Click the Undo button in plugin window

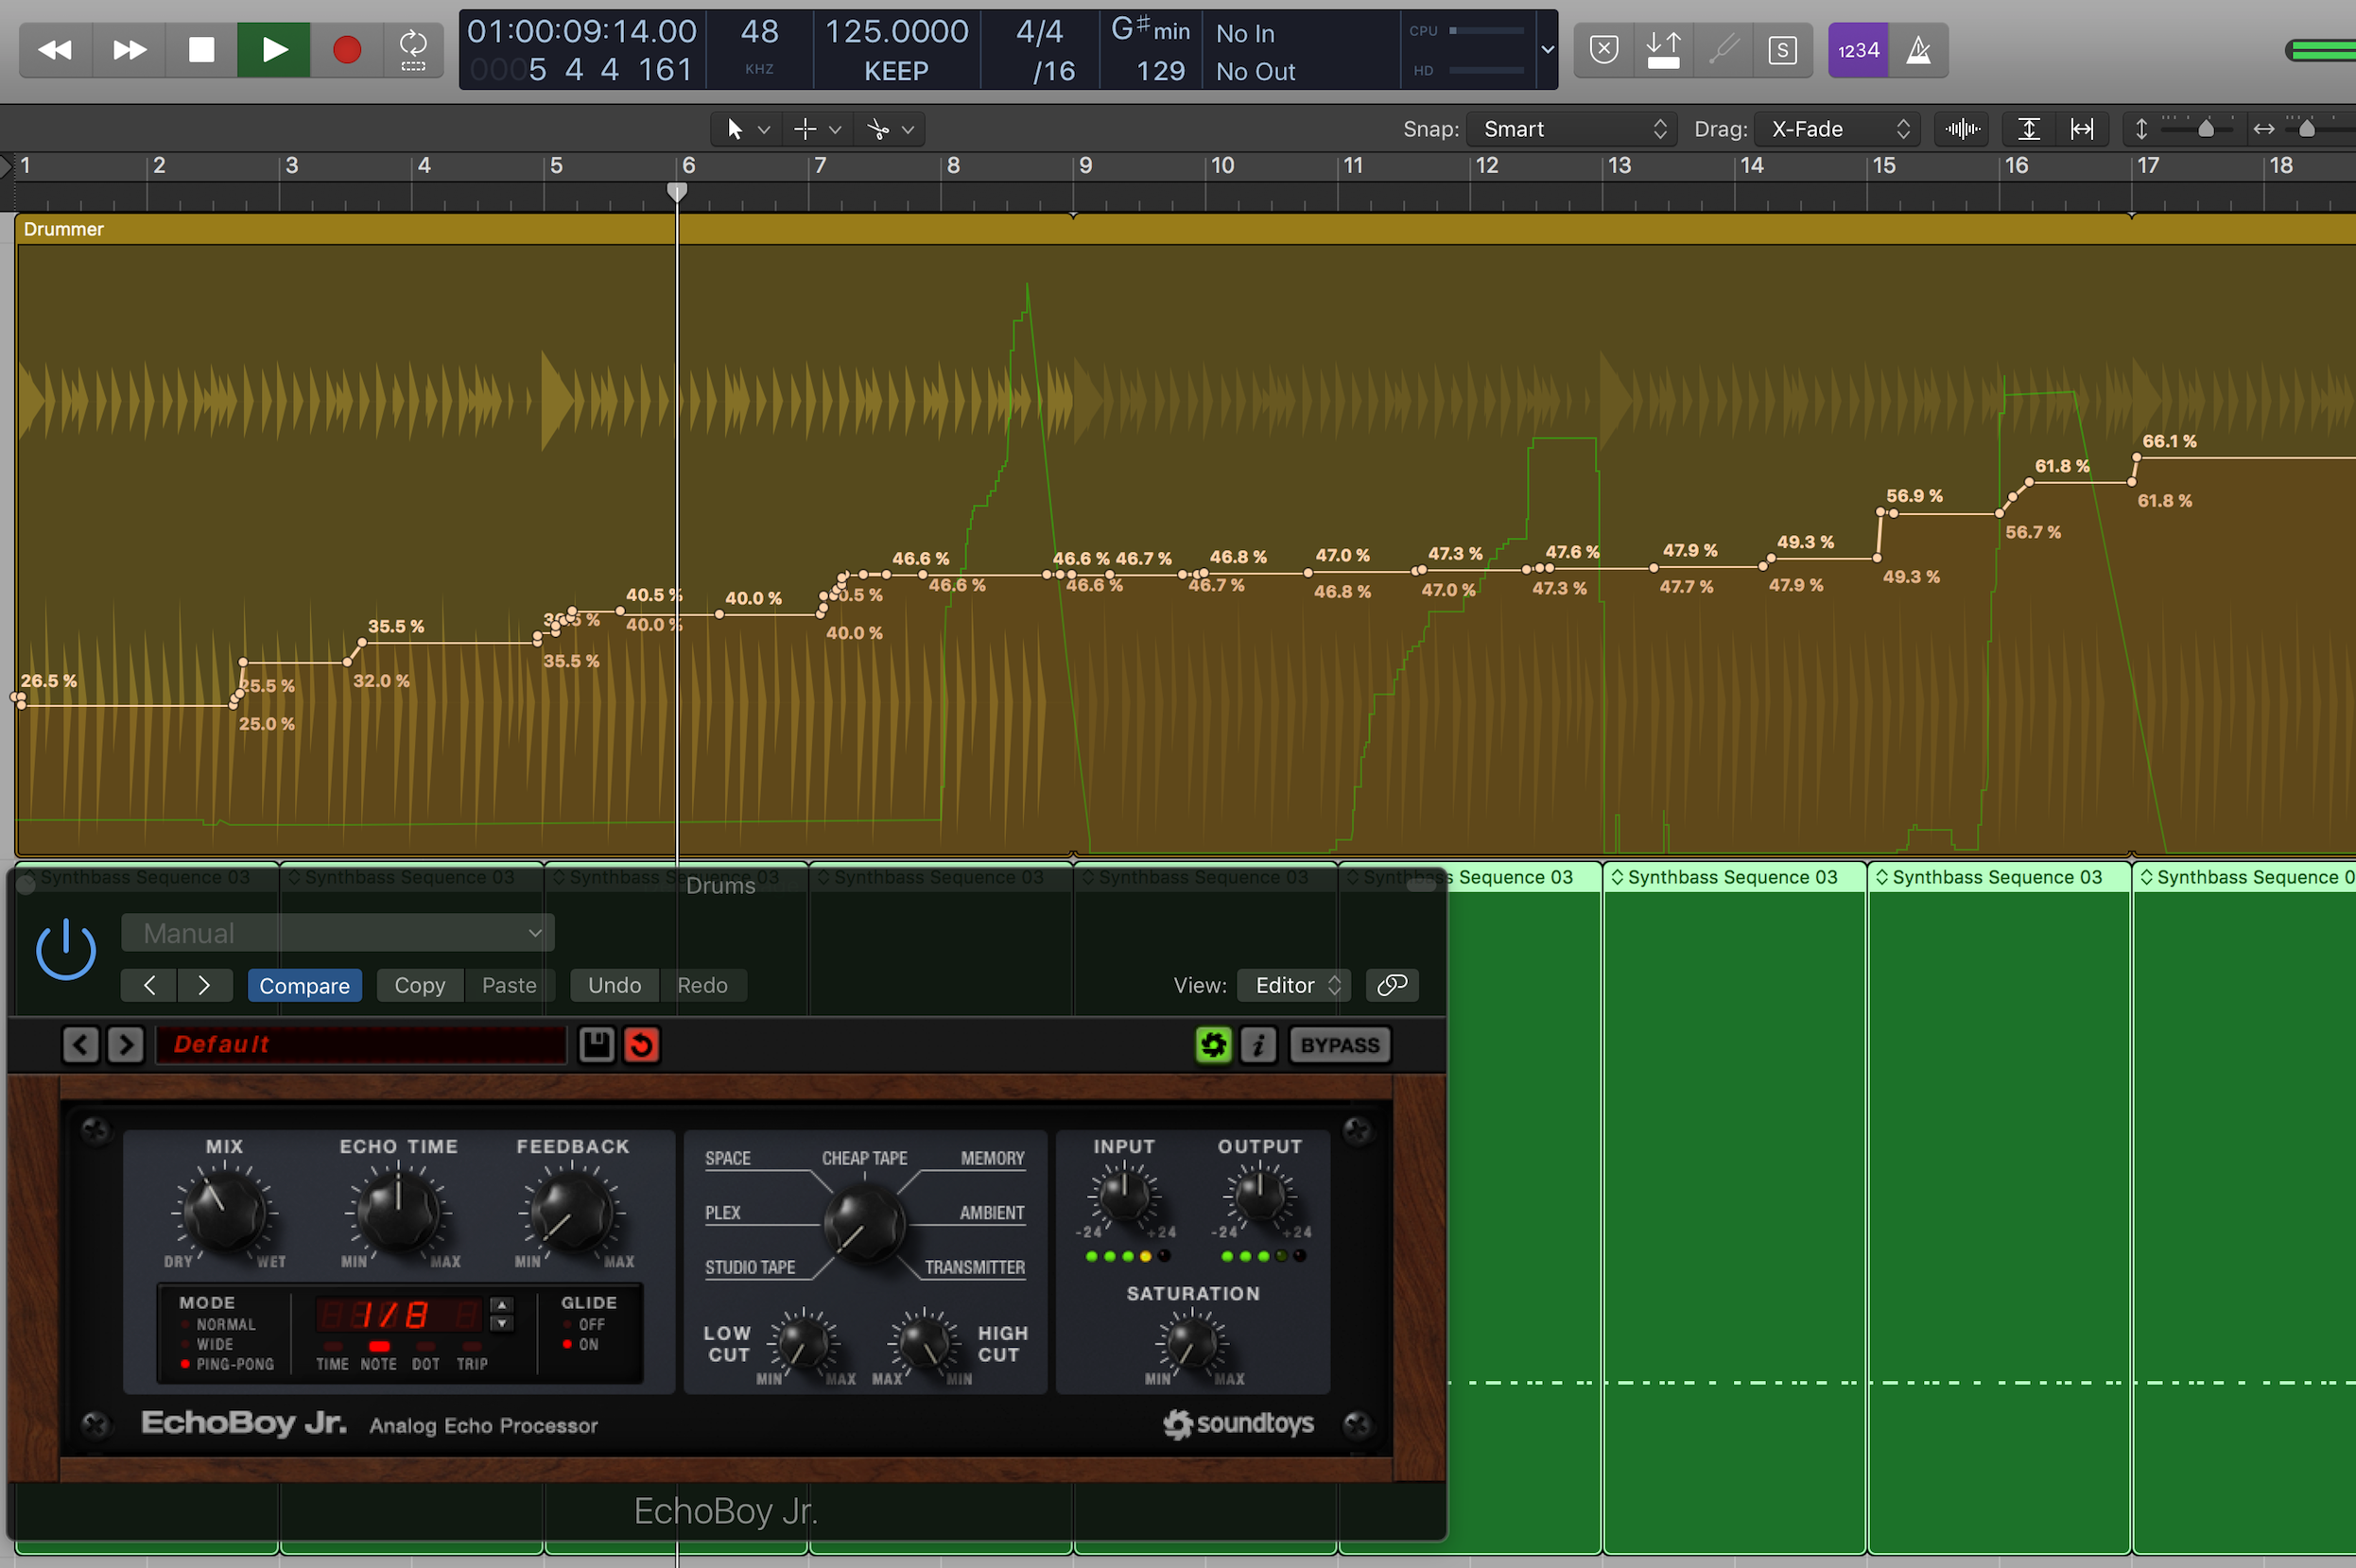[614, 985]
